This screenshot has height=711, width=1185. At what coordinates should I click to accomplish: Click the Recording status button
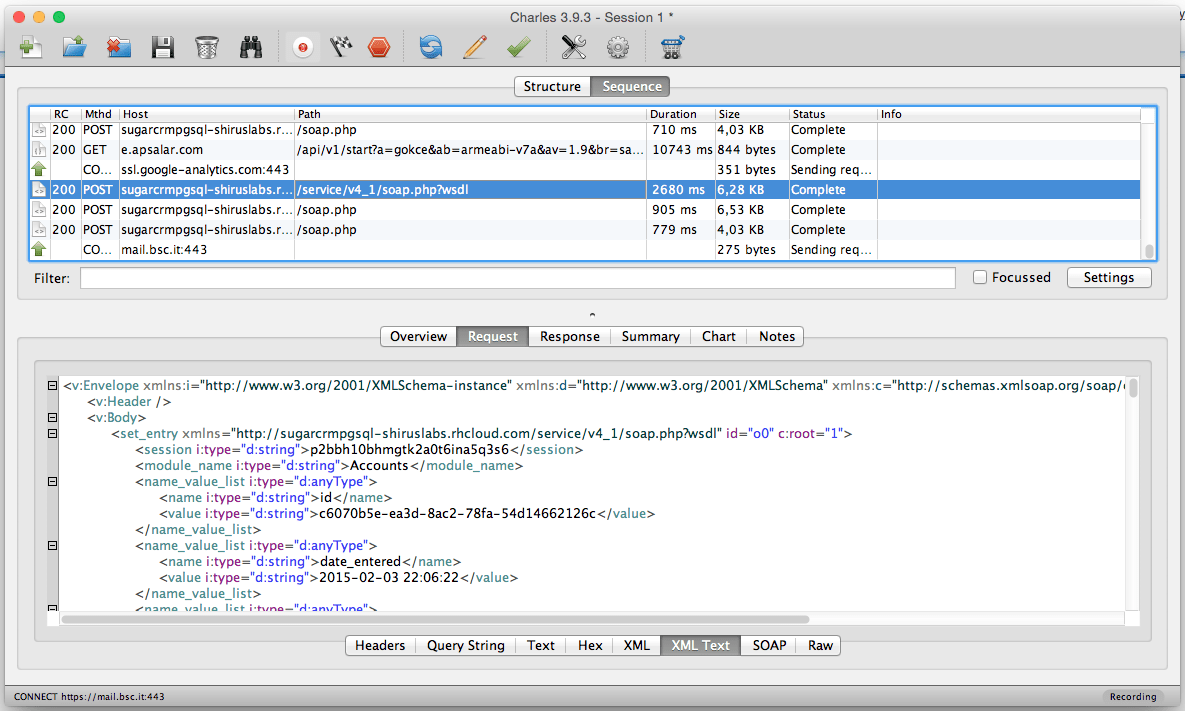(1133, 697)
